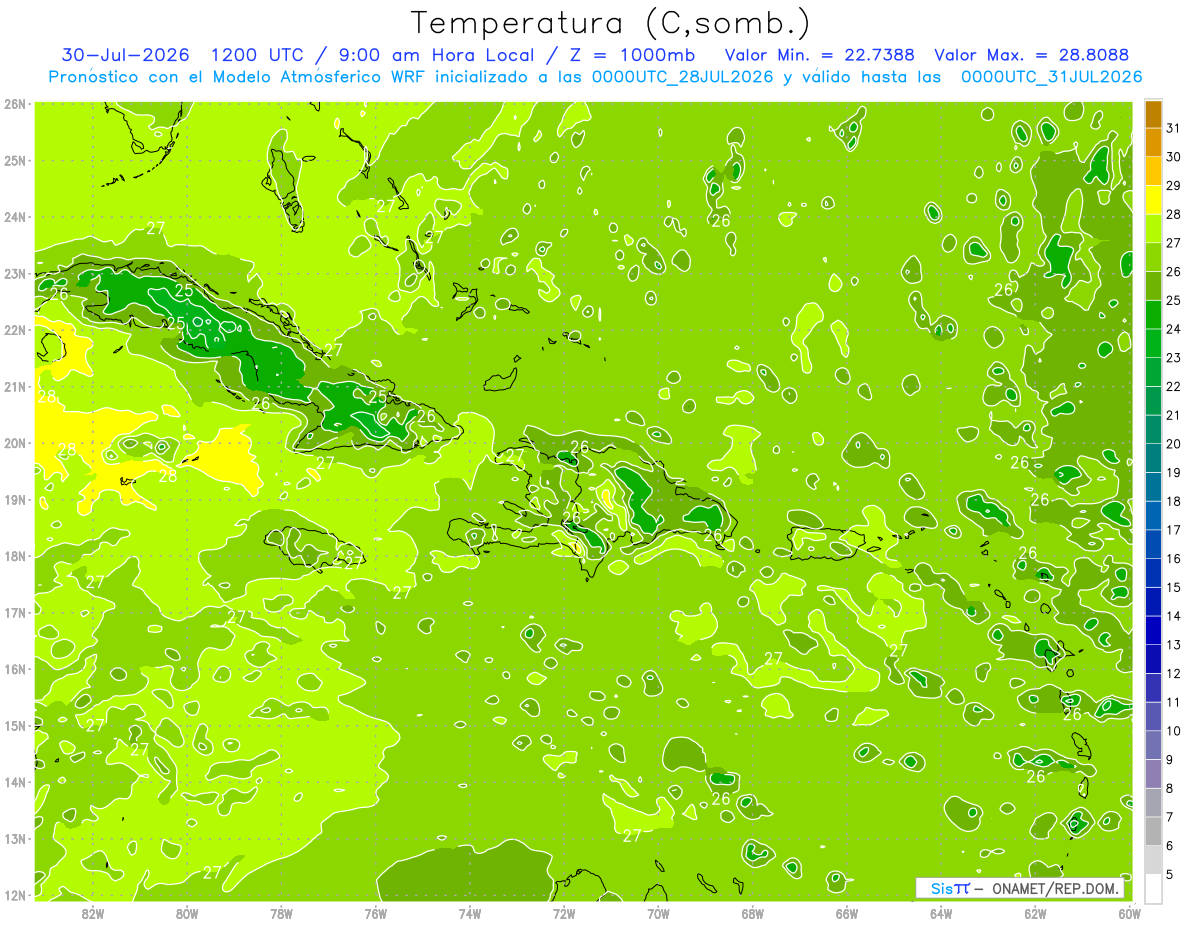1200x927 pixels.
Task: Click the '20N' latitude axis label
Action: click(14, 443)
